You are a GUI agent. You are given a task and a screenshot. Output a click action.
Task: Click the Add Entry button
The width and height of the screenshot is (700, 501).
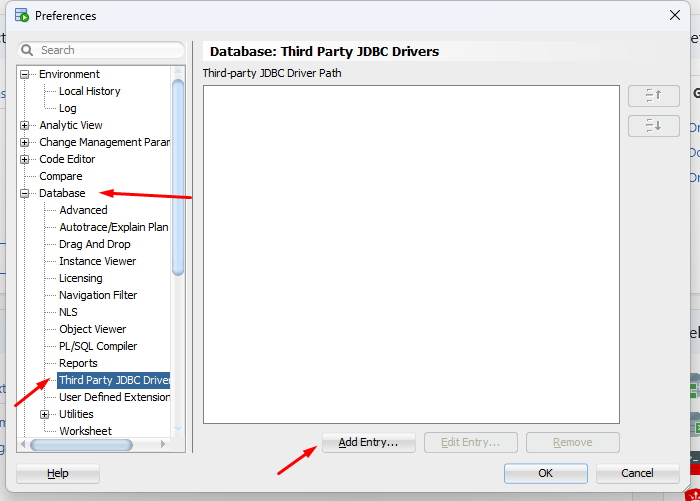pyautogui.click(x=369, y=443)
